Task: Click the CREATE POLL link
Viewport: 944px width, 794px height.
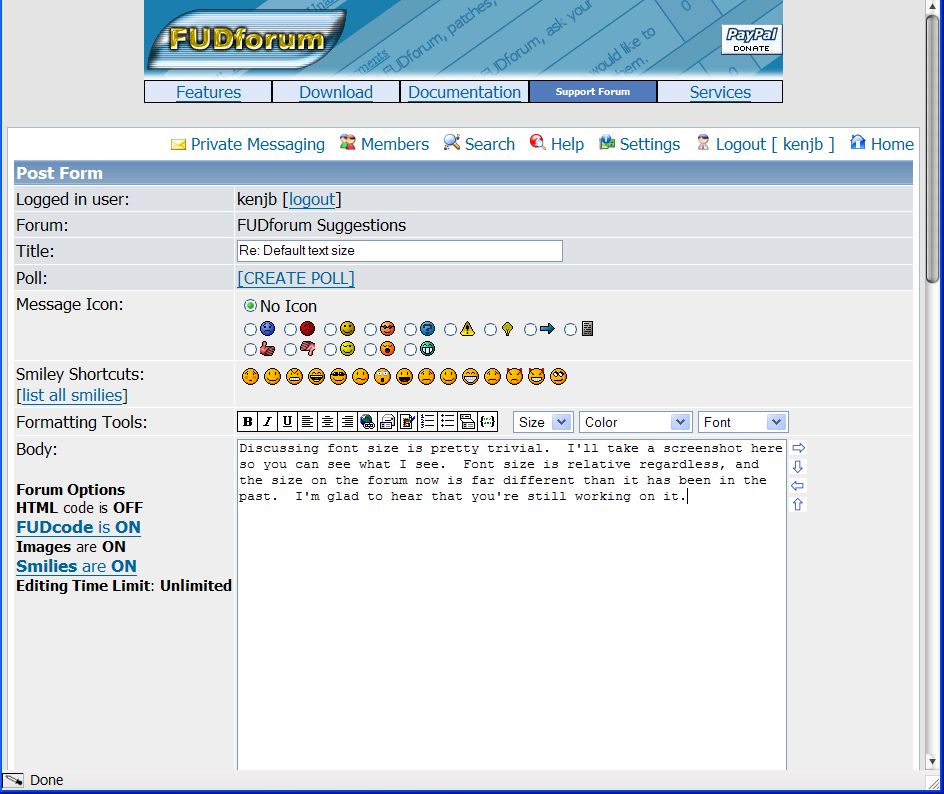Action: (x=296, y=278)
